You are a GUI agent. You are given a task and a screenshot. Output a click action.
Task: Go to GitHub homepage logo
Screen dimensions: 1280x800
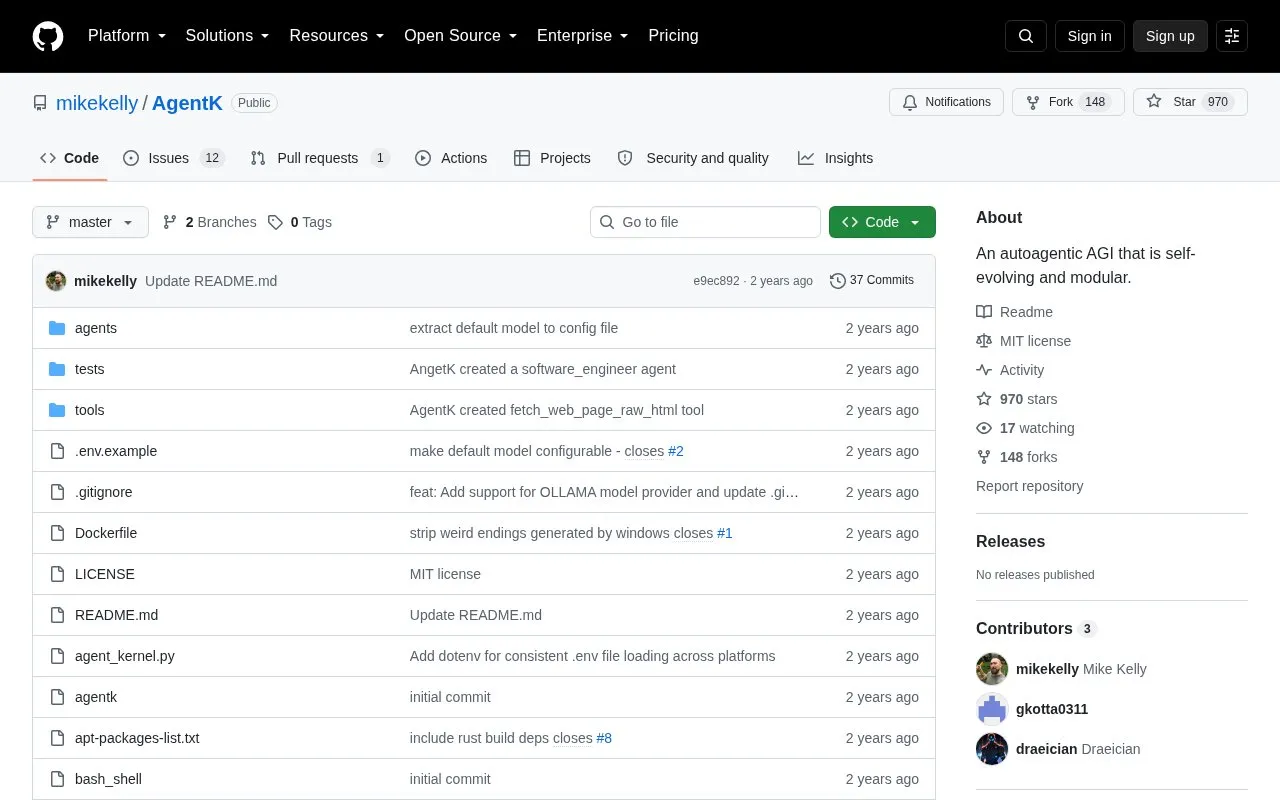click(48, 36)
